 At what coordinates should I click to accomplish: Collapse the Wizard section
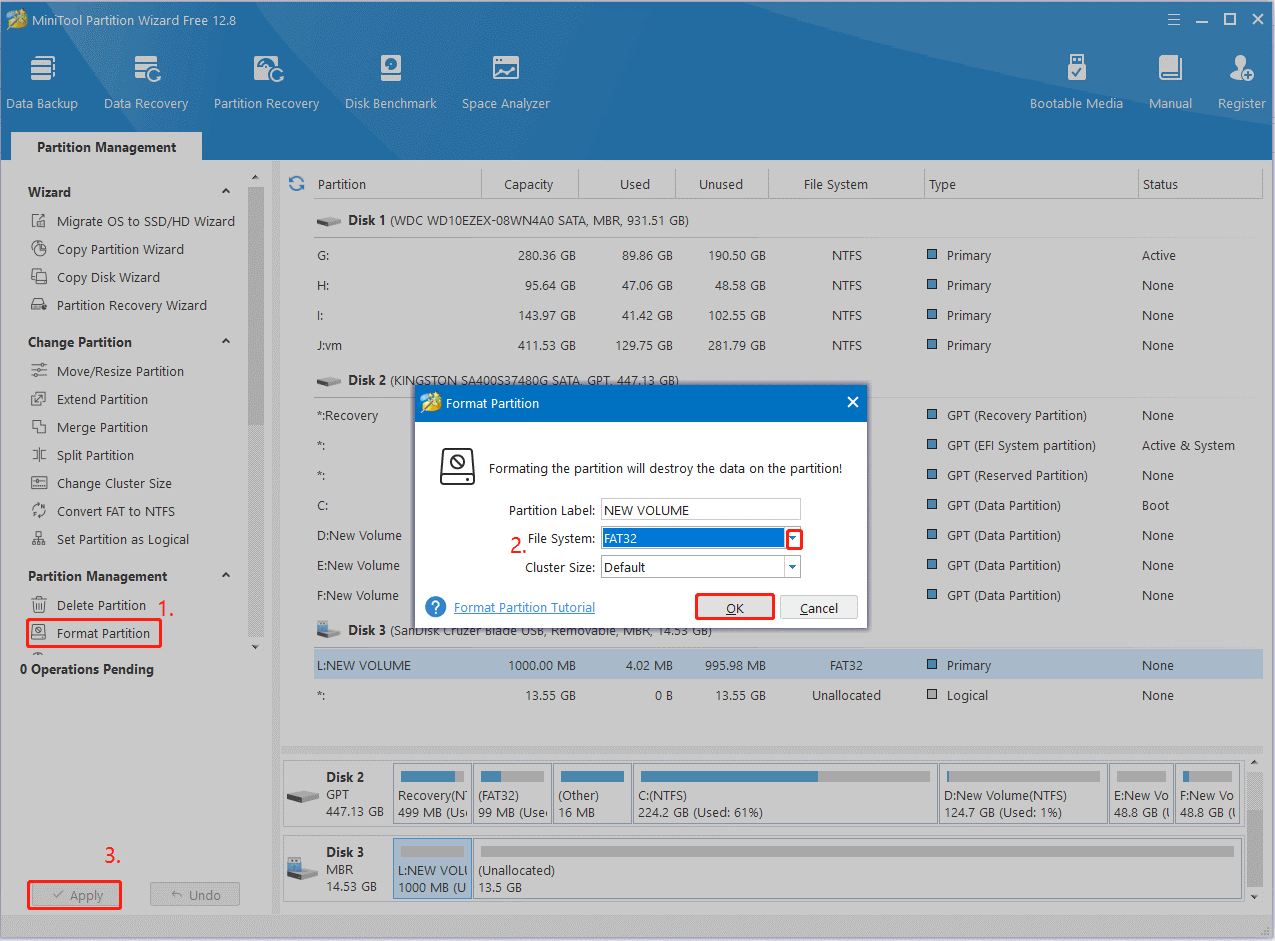[226, 192]
